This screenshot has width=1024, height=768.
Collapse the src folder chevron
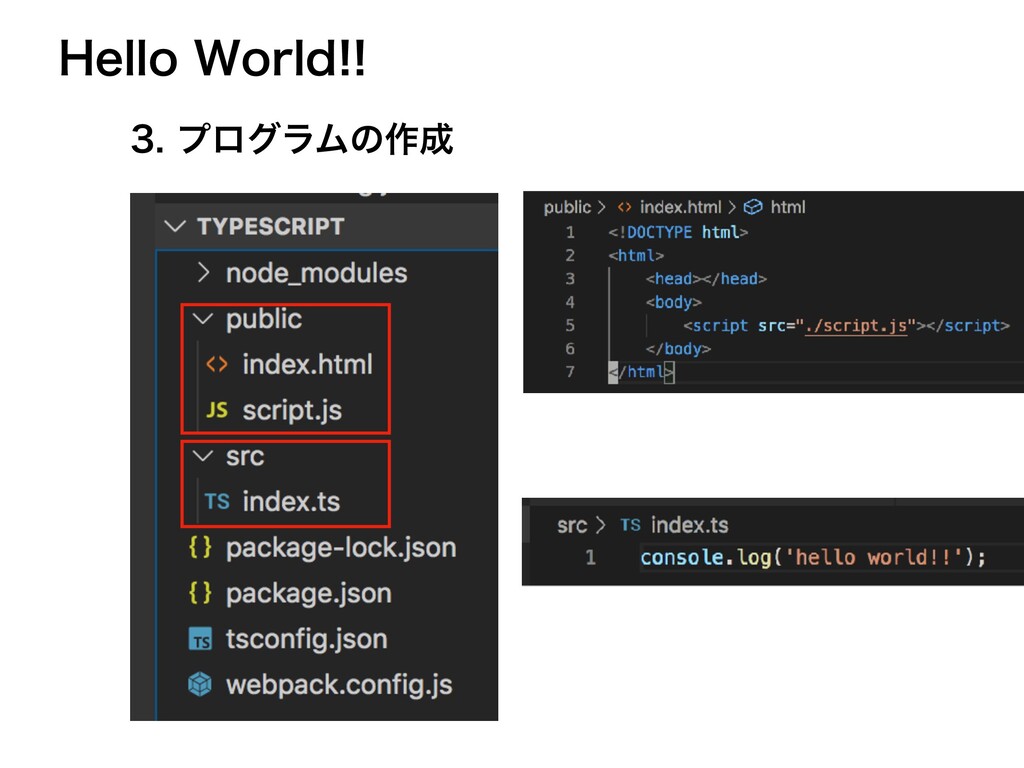pos(203,456)
